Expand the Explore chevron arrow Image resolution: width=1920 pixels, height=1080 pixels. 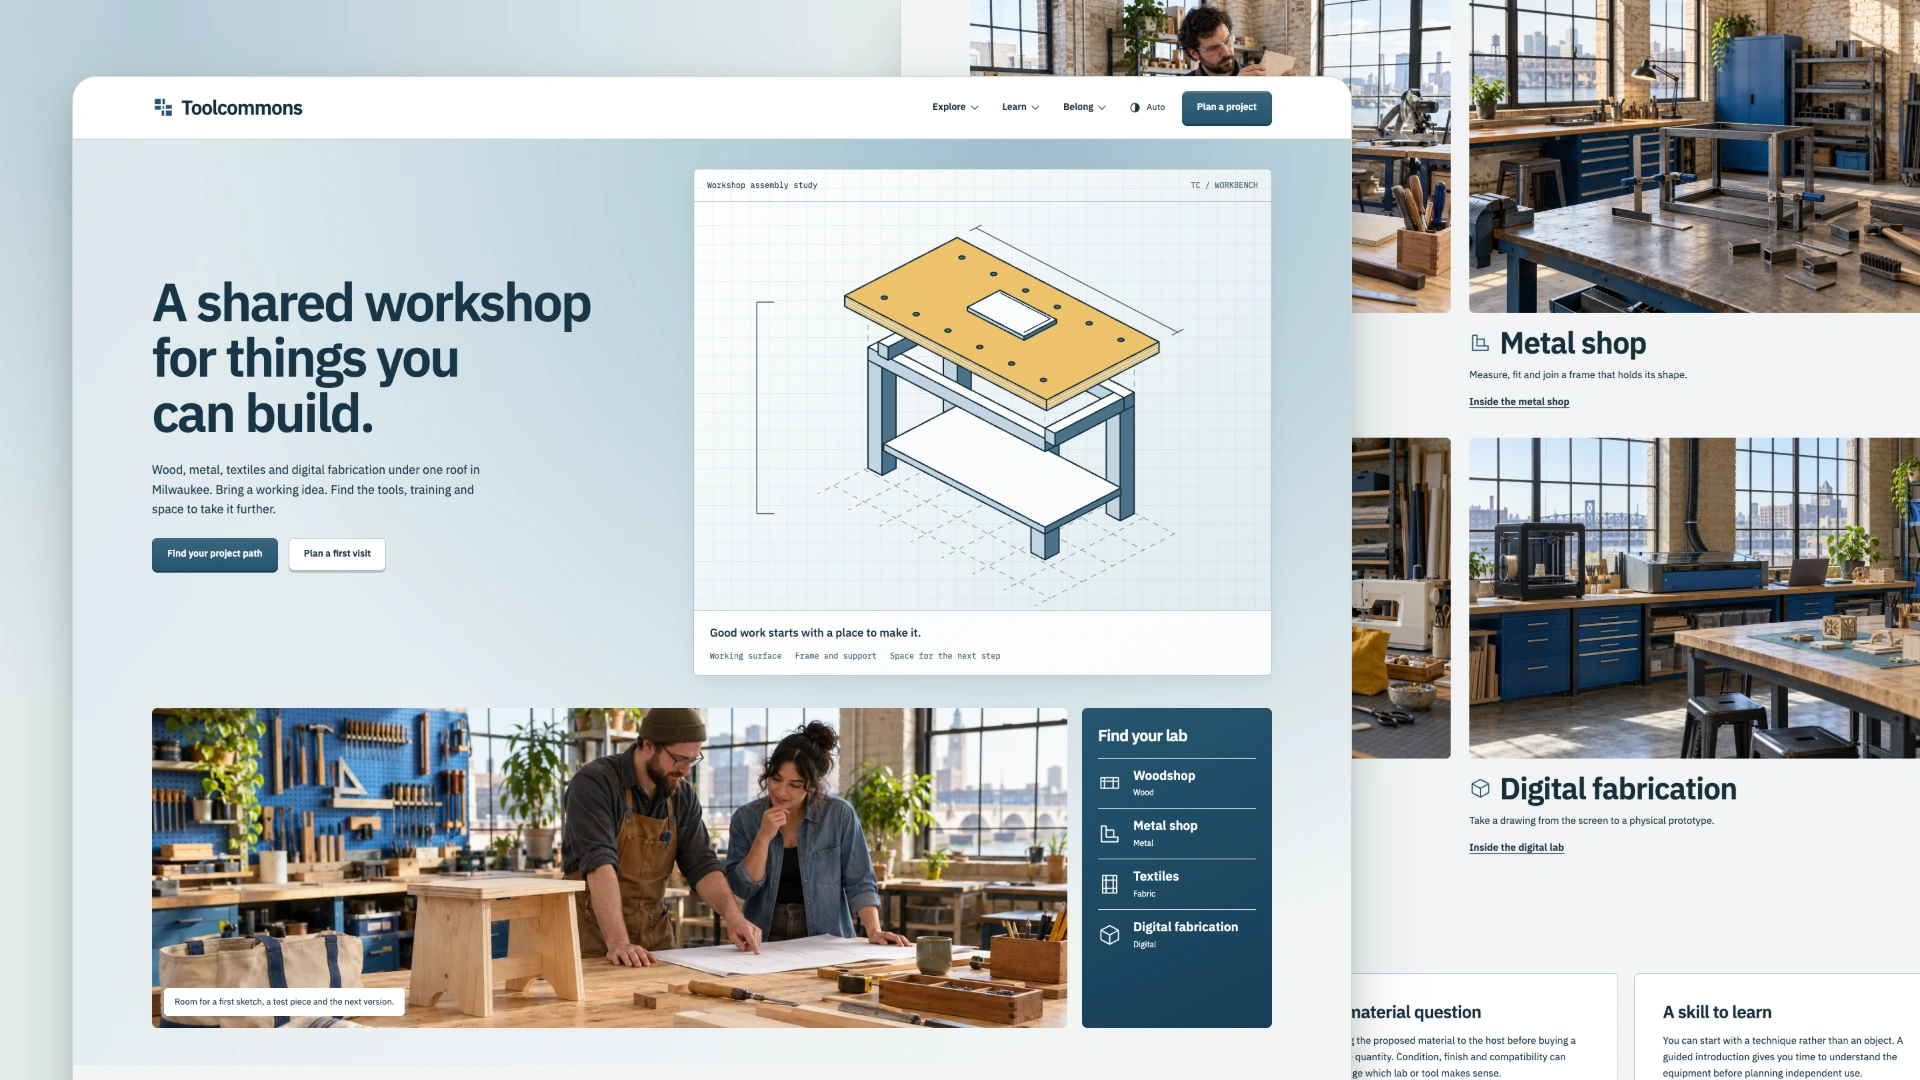point(975,108)
